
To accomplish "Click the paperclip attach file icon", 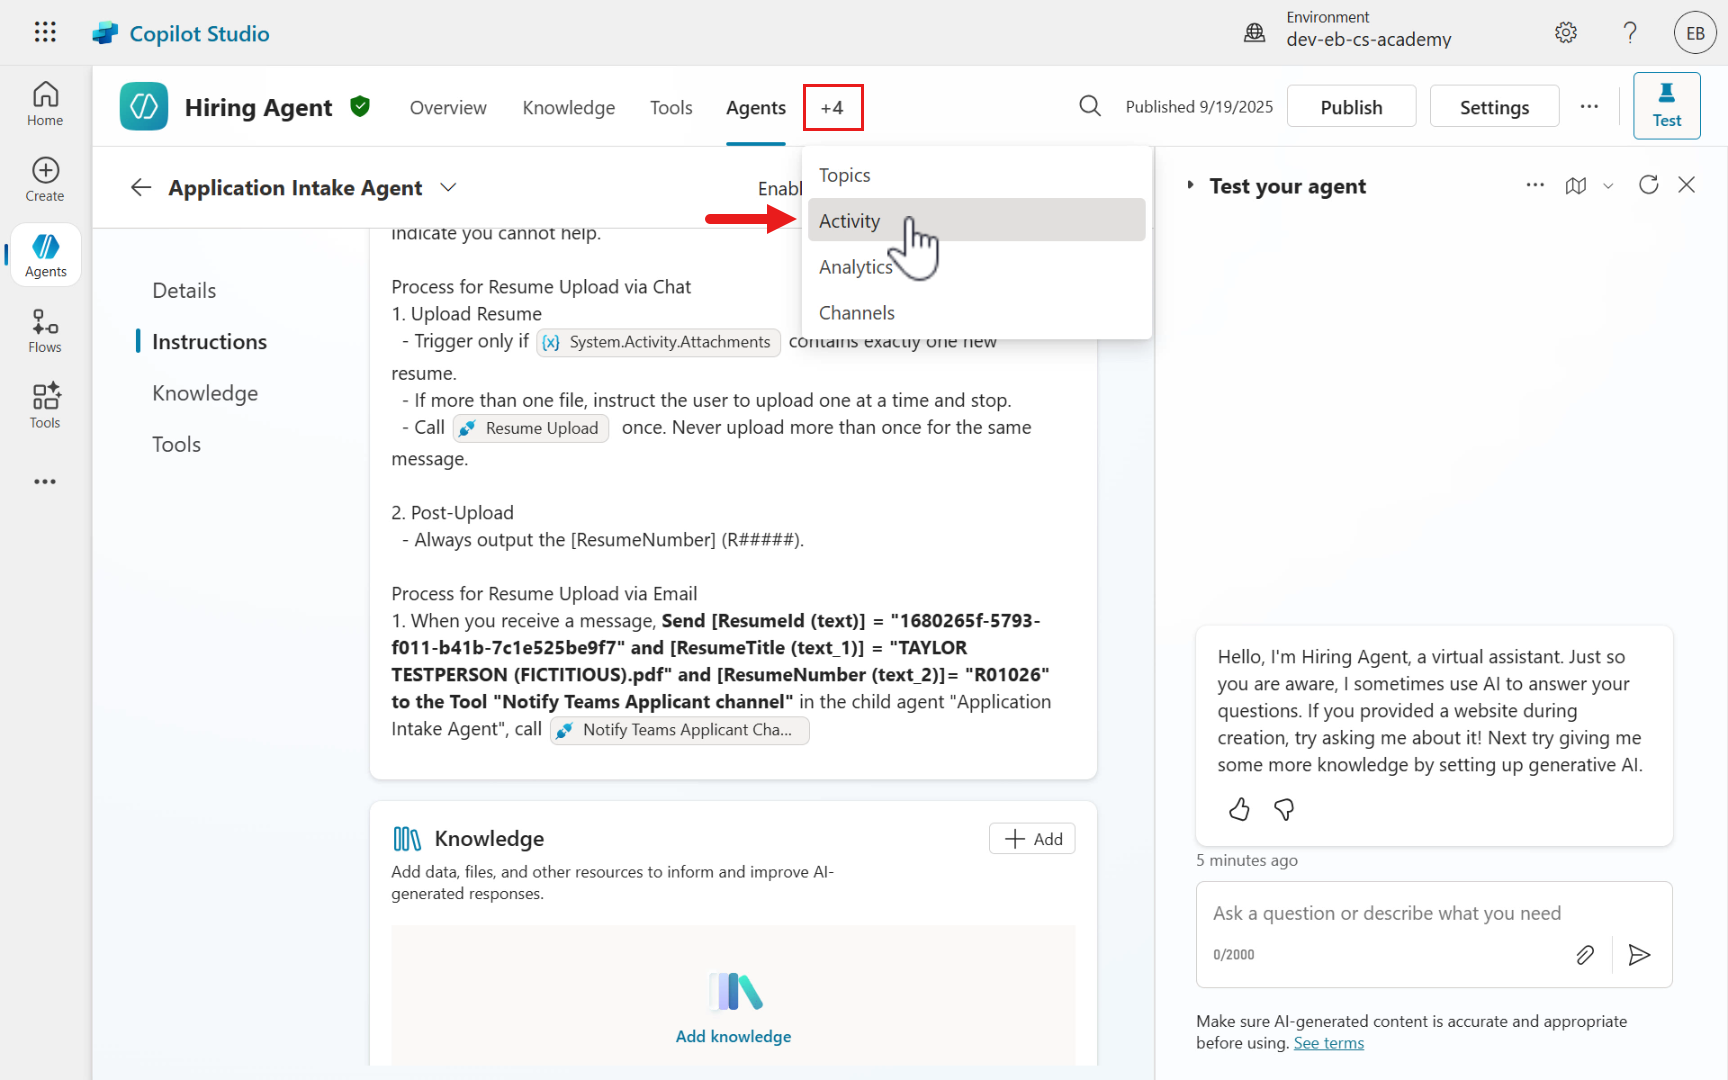I will (x=1585, y=955).
